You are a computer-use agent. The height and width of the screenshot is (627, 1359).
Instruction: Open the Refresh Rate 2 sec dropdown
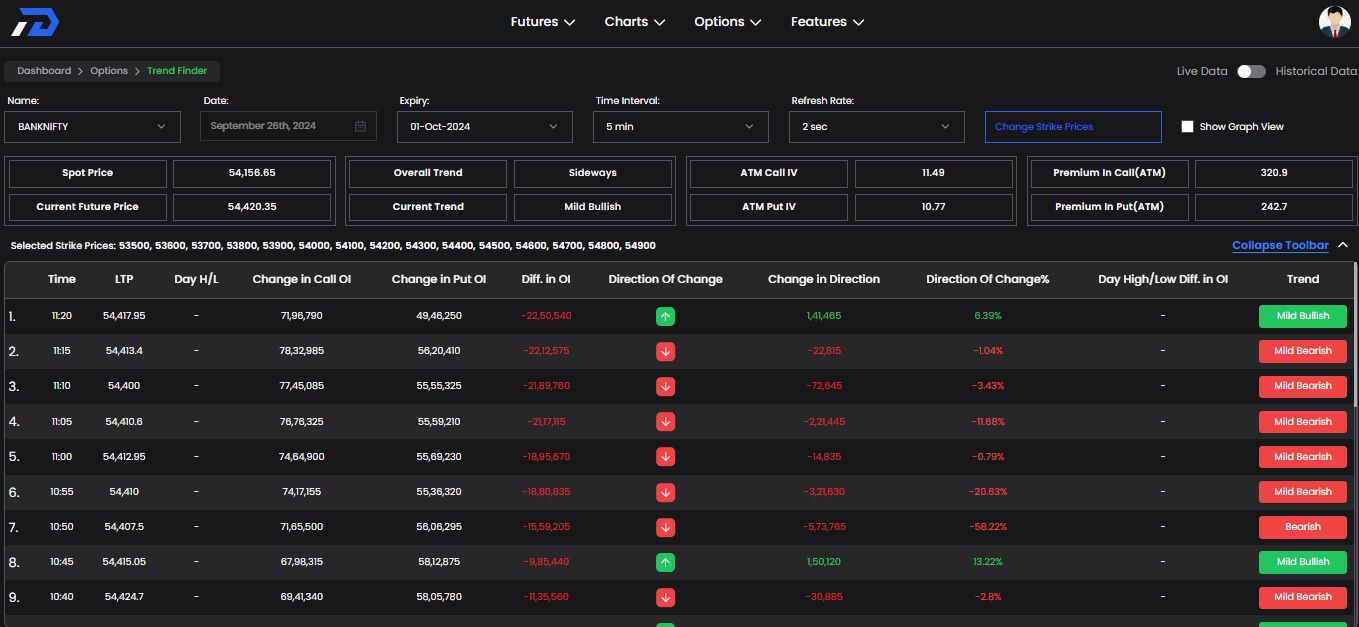[x=877, y=127]
